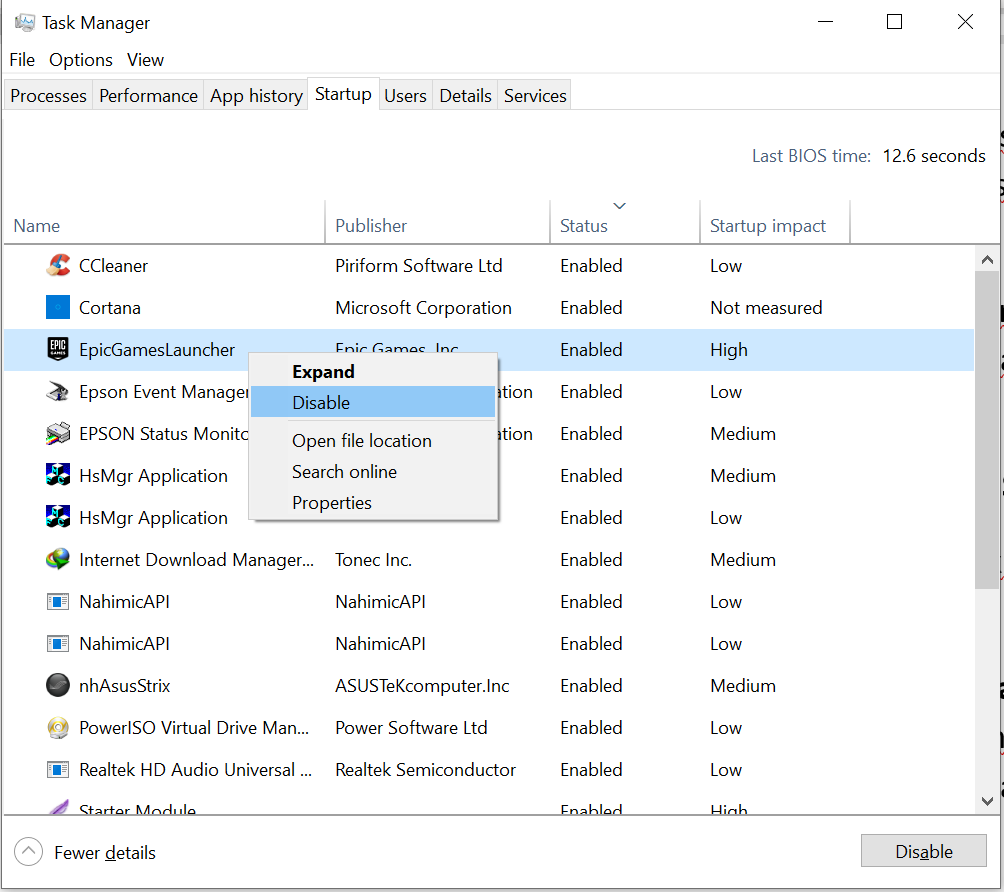Select the PowerISO Virtual Drive Manager entry
The height and width of the screenshot is (892, 1004).
point(194,727)
